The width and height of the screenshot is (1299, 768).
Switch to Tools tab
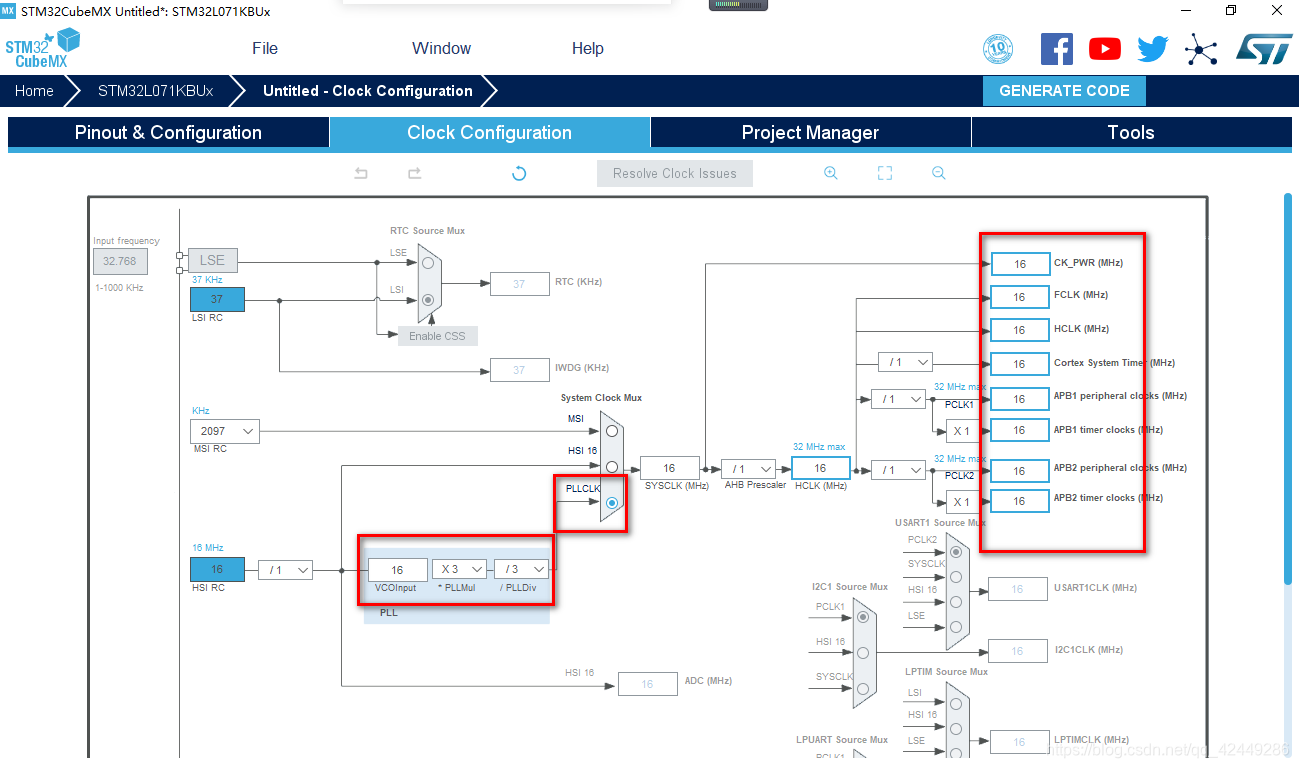point(1131,133)
